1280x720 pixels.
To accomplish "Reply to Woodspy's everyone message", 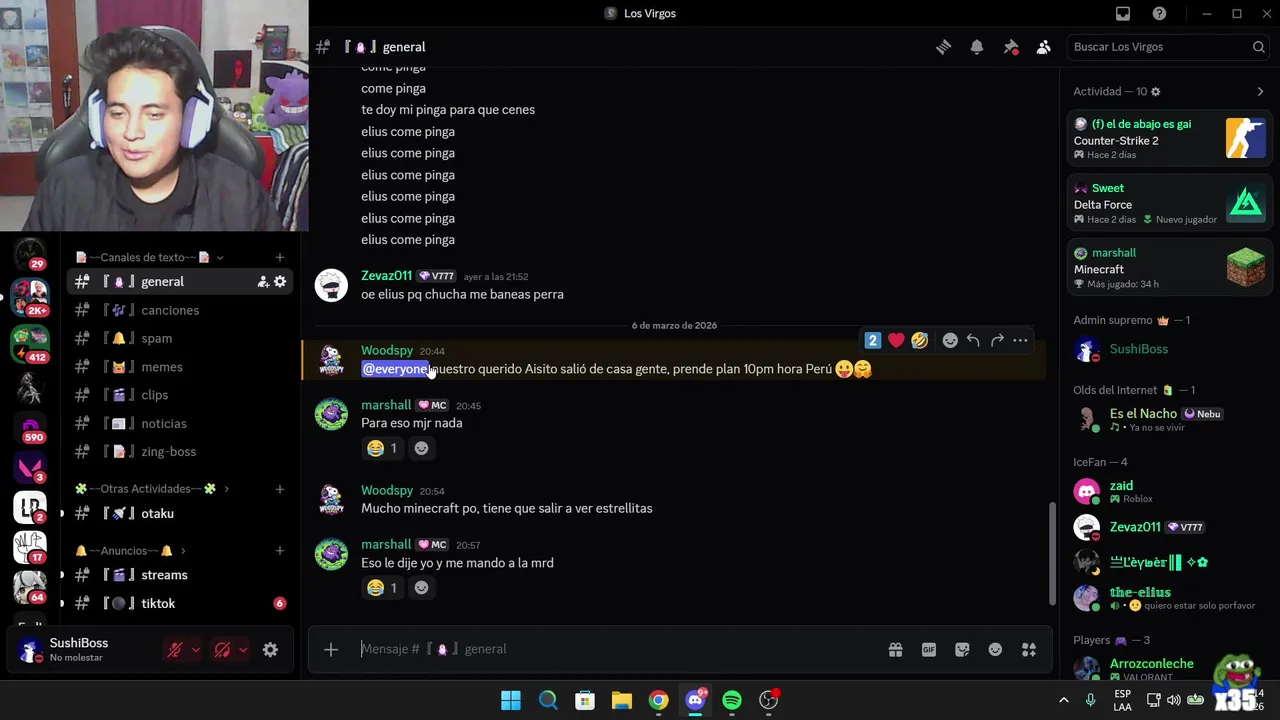I will pos(974,340).
